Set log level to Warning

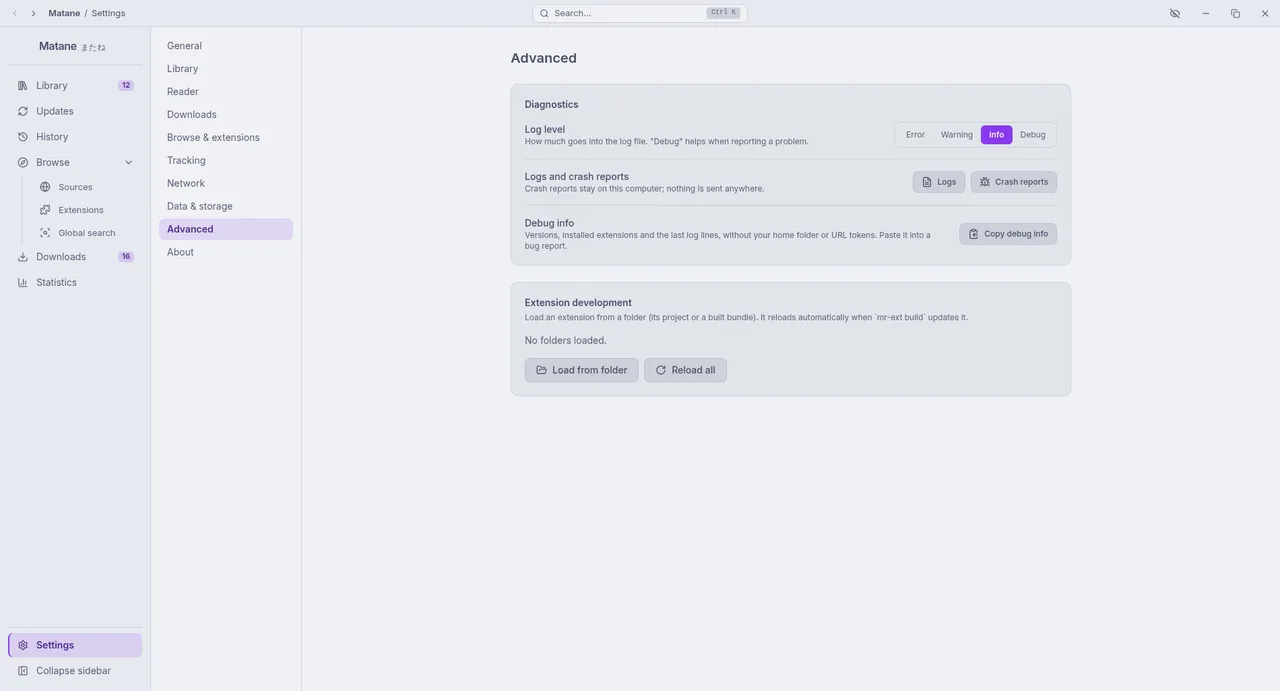957,135
